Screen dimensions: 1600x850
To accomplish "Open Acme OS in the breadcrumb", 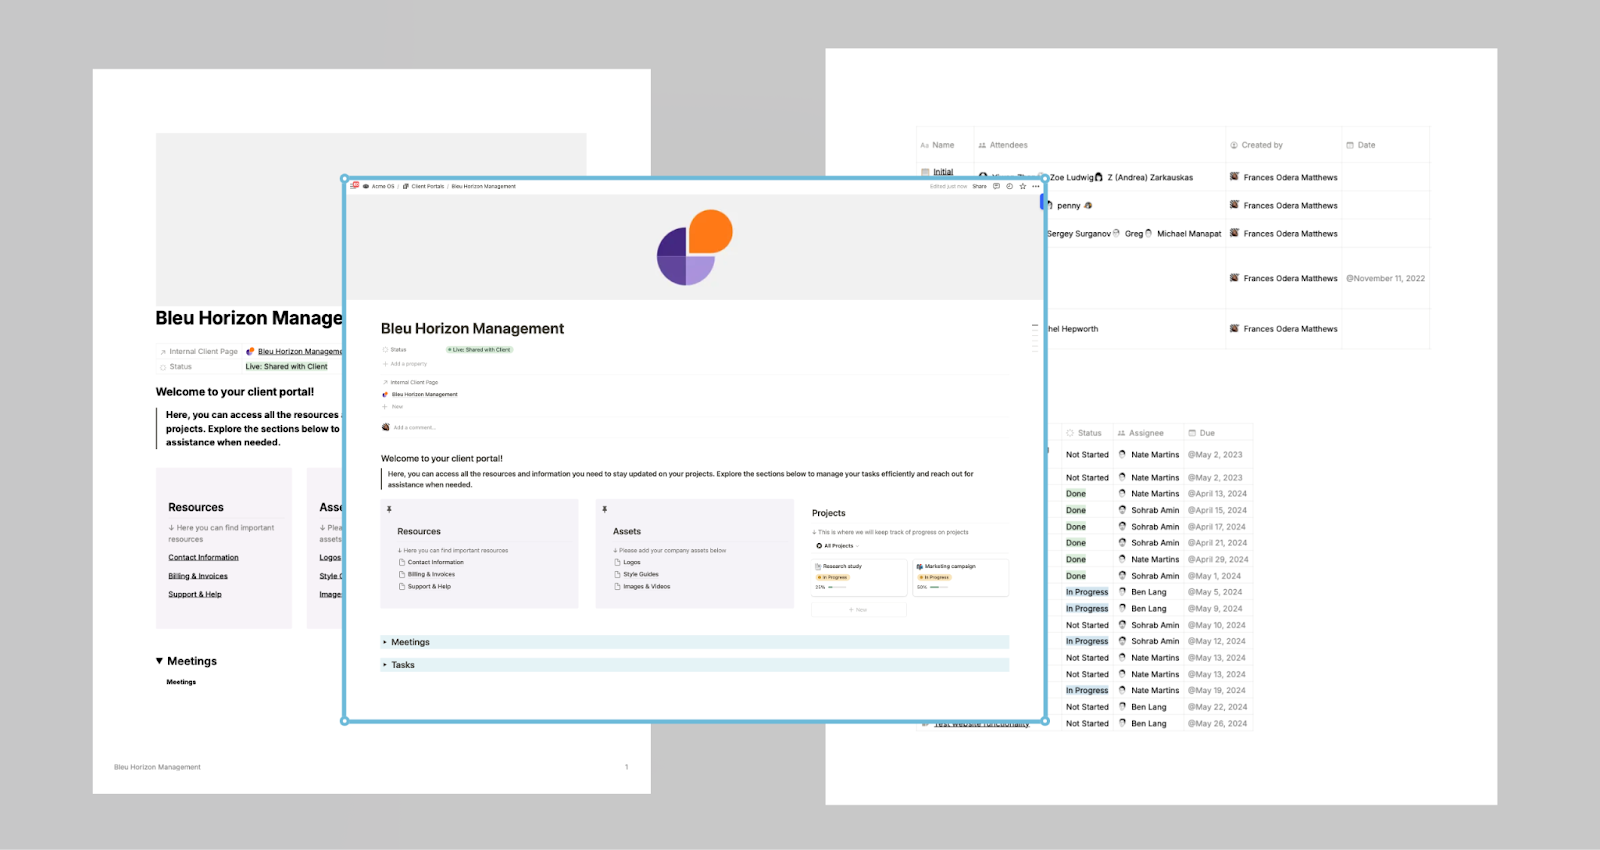I will 383,186.
